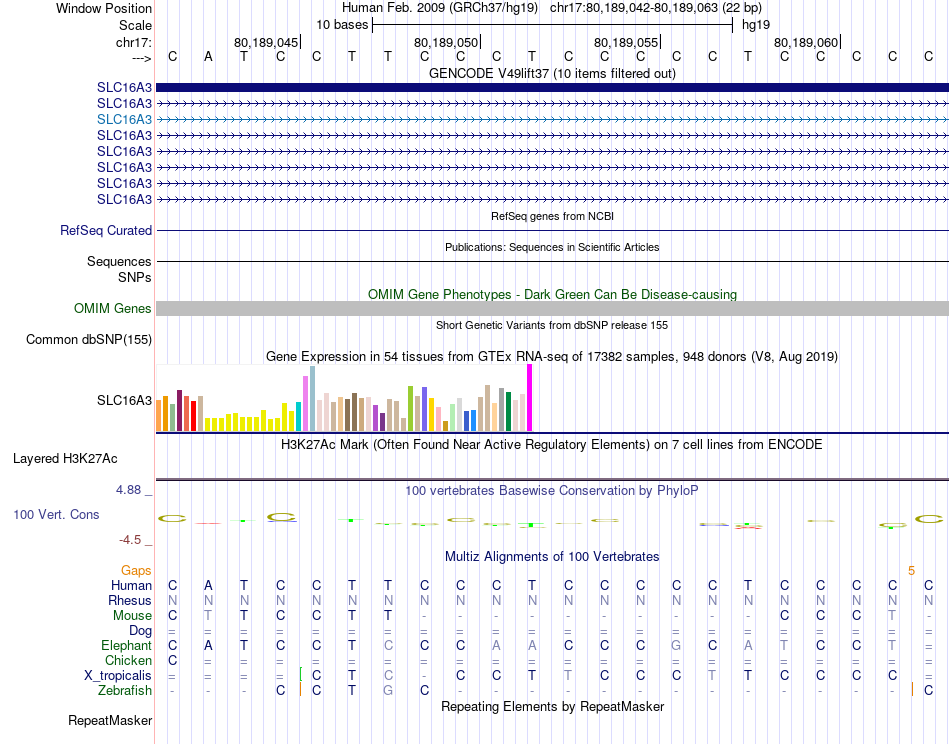Click the RefSeq Curated track label
Image resolution: width=950 pixels, height=744 pixels.
click(x=106, y=230)
